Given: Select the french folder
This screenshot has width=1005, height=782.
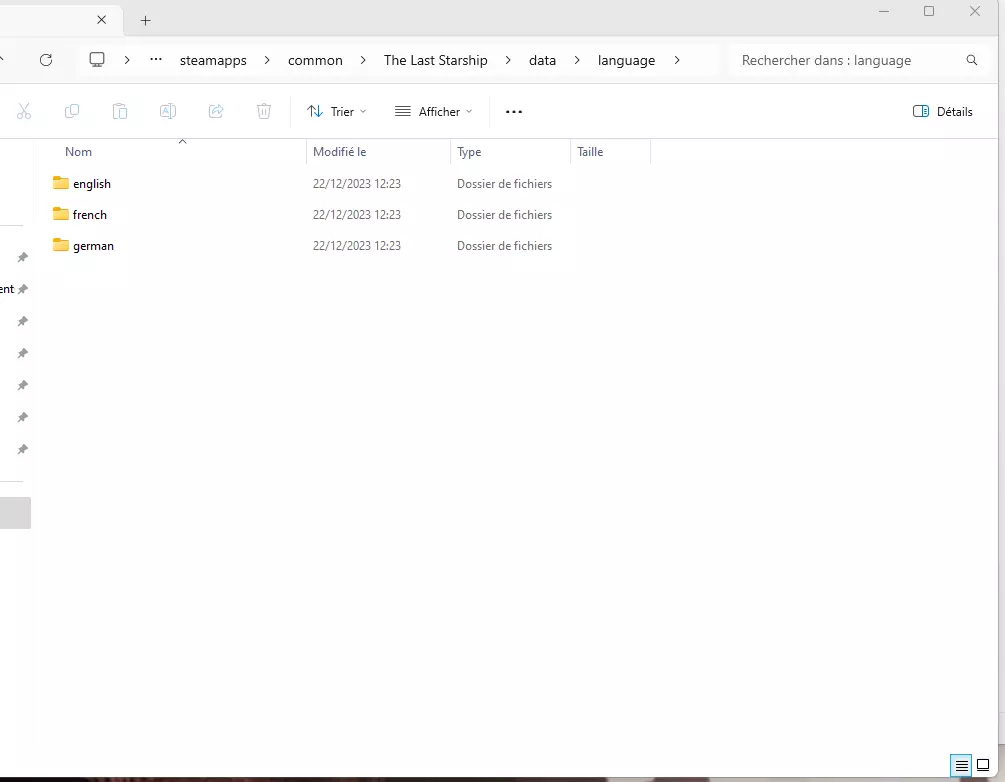Looking at the screenshot, I should 90,215.
